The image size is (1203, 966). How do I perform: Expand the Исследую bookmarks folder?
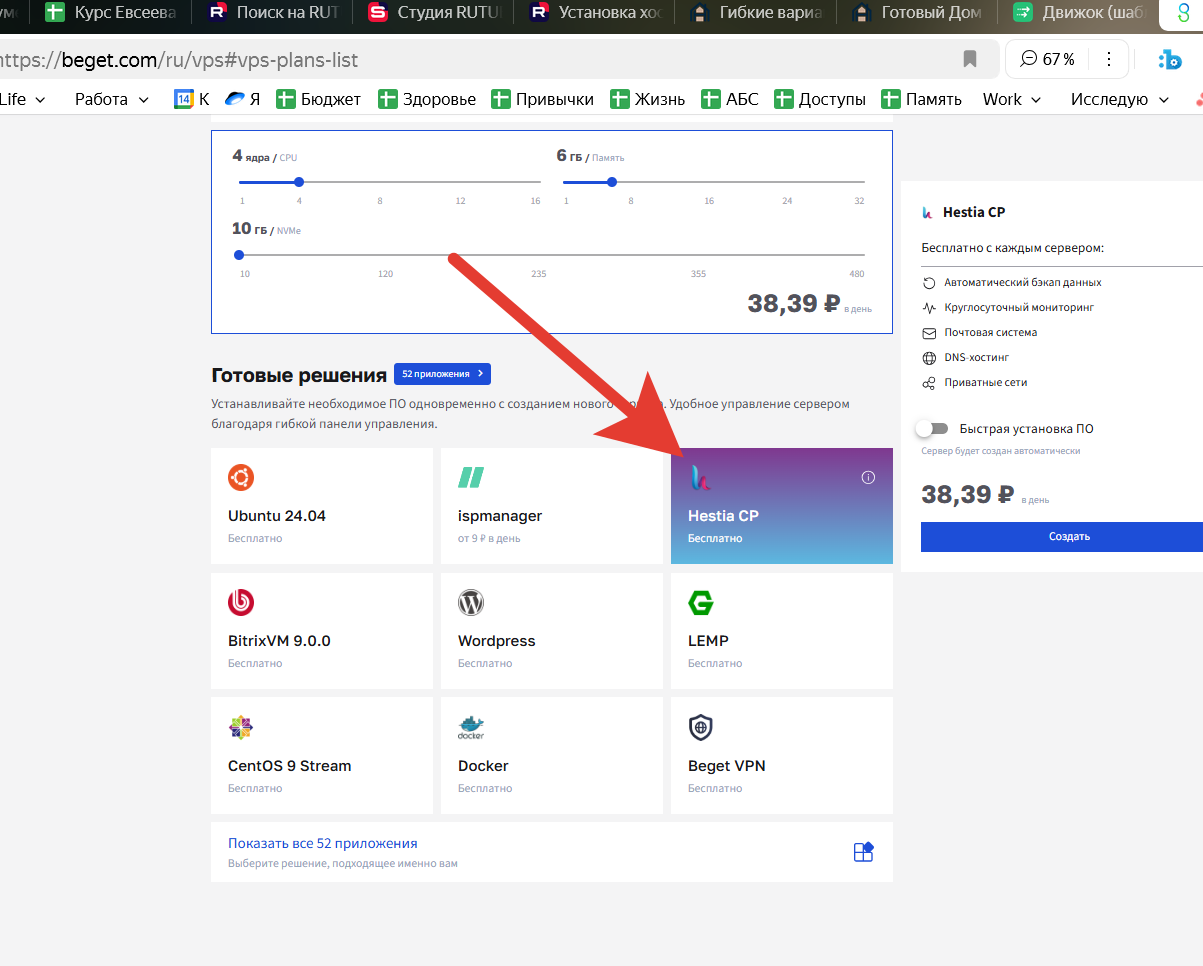pyautogui.click(x=1119, y=99)
